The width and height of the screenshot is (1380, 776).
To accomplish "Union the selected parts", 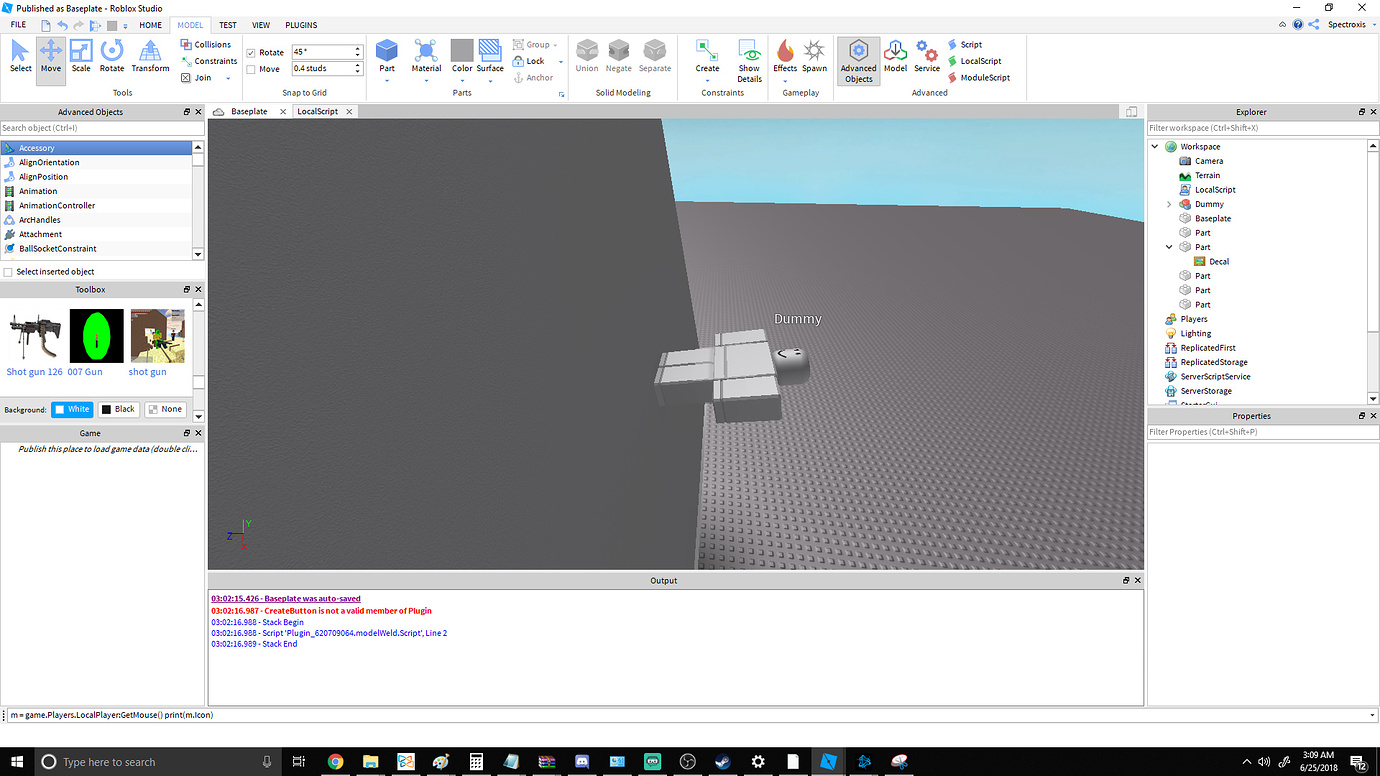I will 587,57.
